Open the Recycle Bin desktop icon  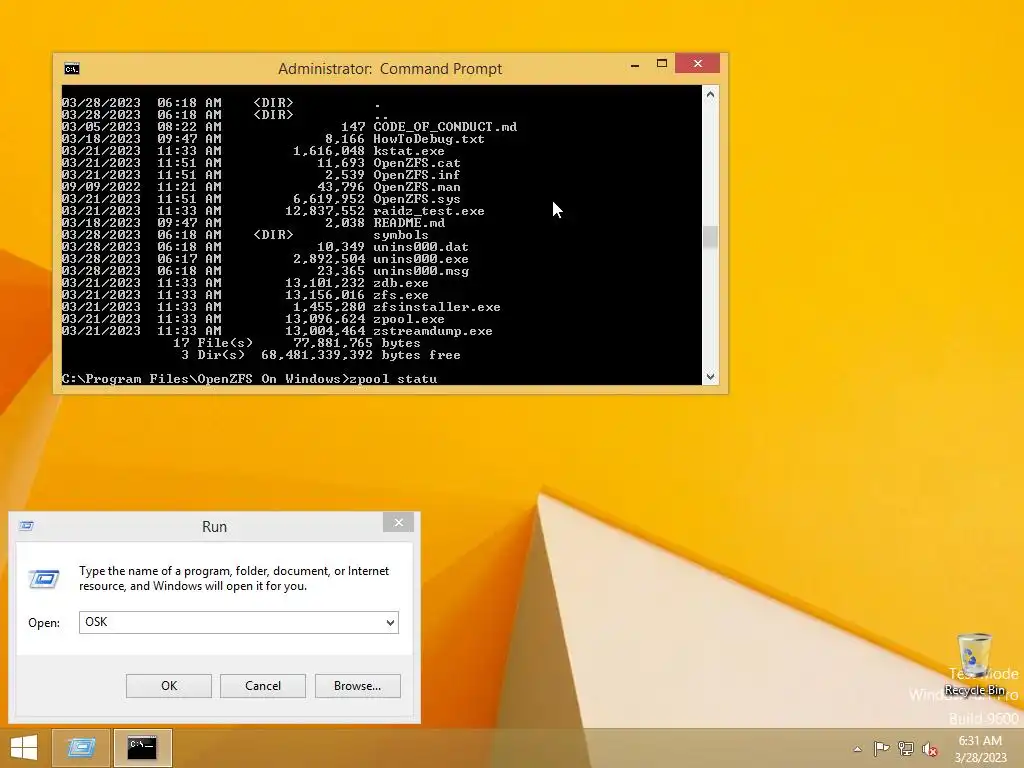(974, 664)
